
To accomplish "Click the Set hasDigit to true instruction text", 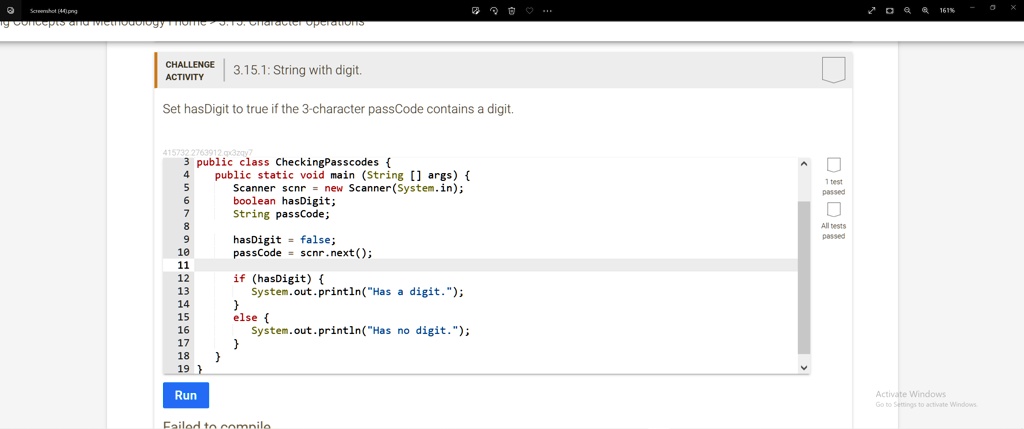I will [x=338, y=109].
